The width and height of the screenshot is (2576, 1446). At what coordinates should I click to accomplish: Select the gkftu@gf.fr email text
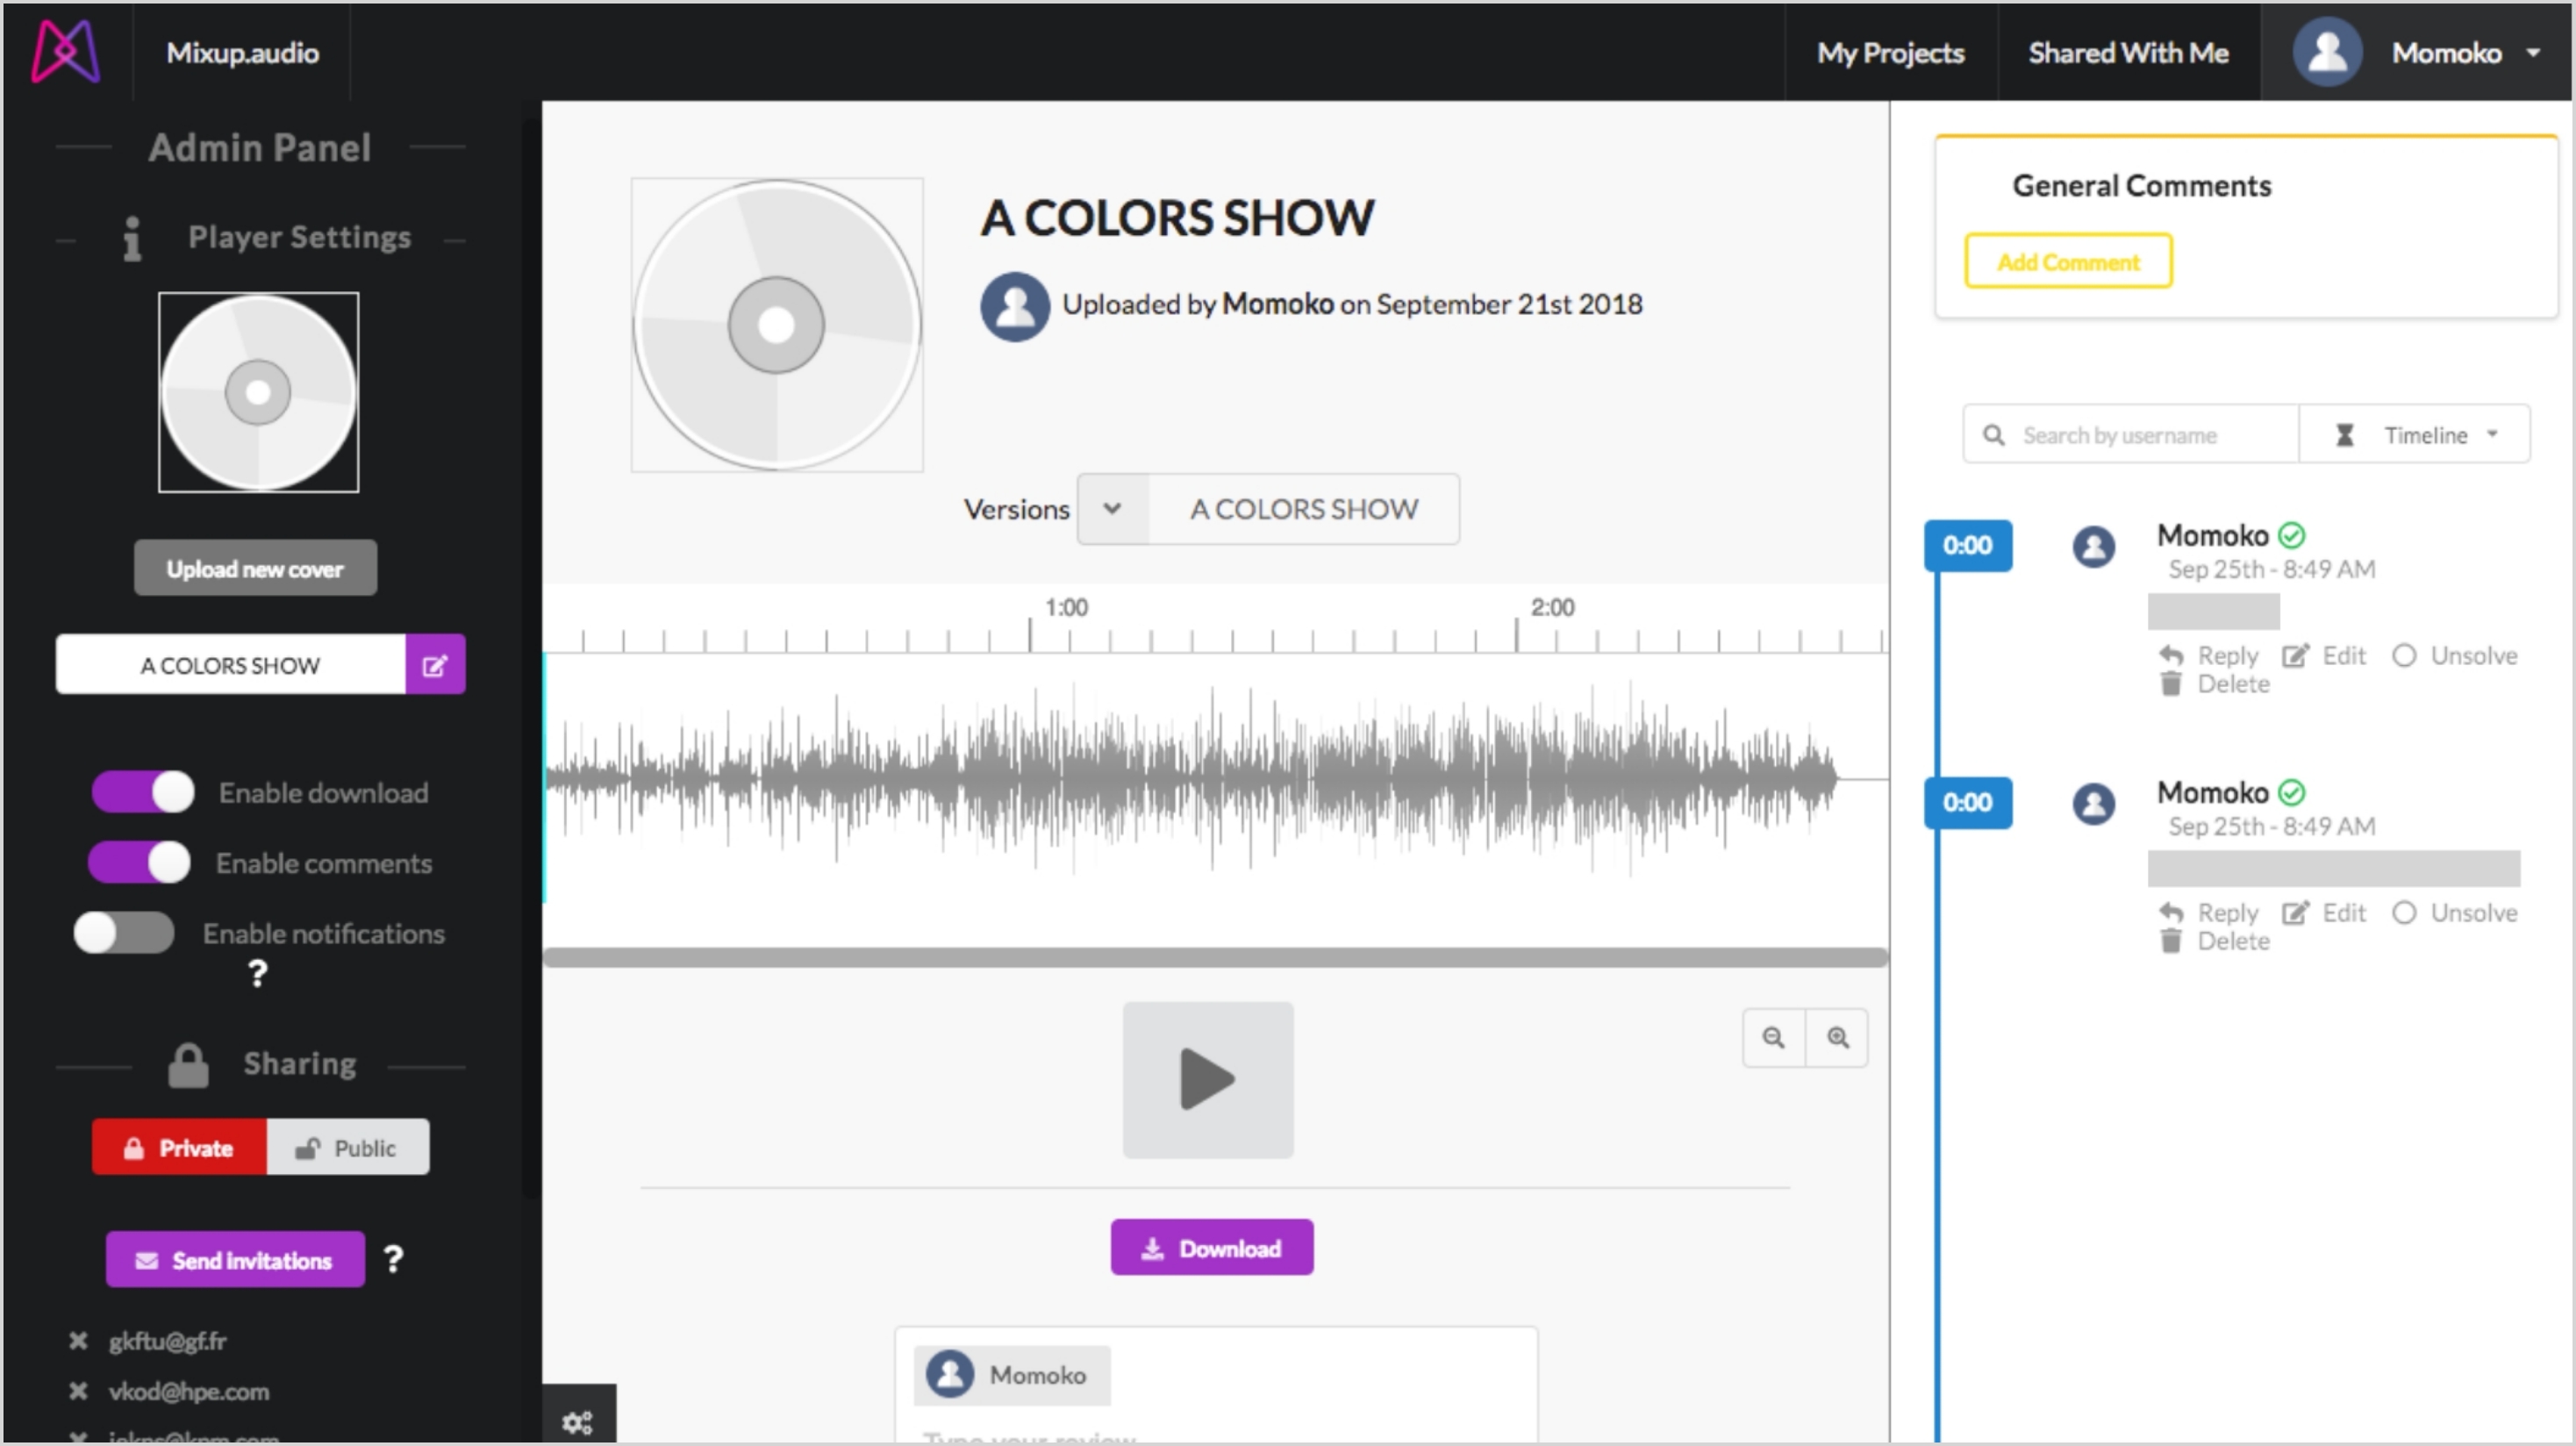coord(168,1341)
